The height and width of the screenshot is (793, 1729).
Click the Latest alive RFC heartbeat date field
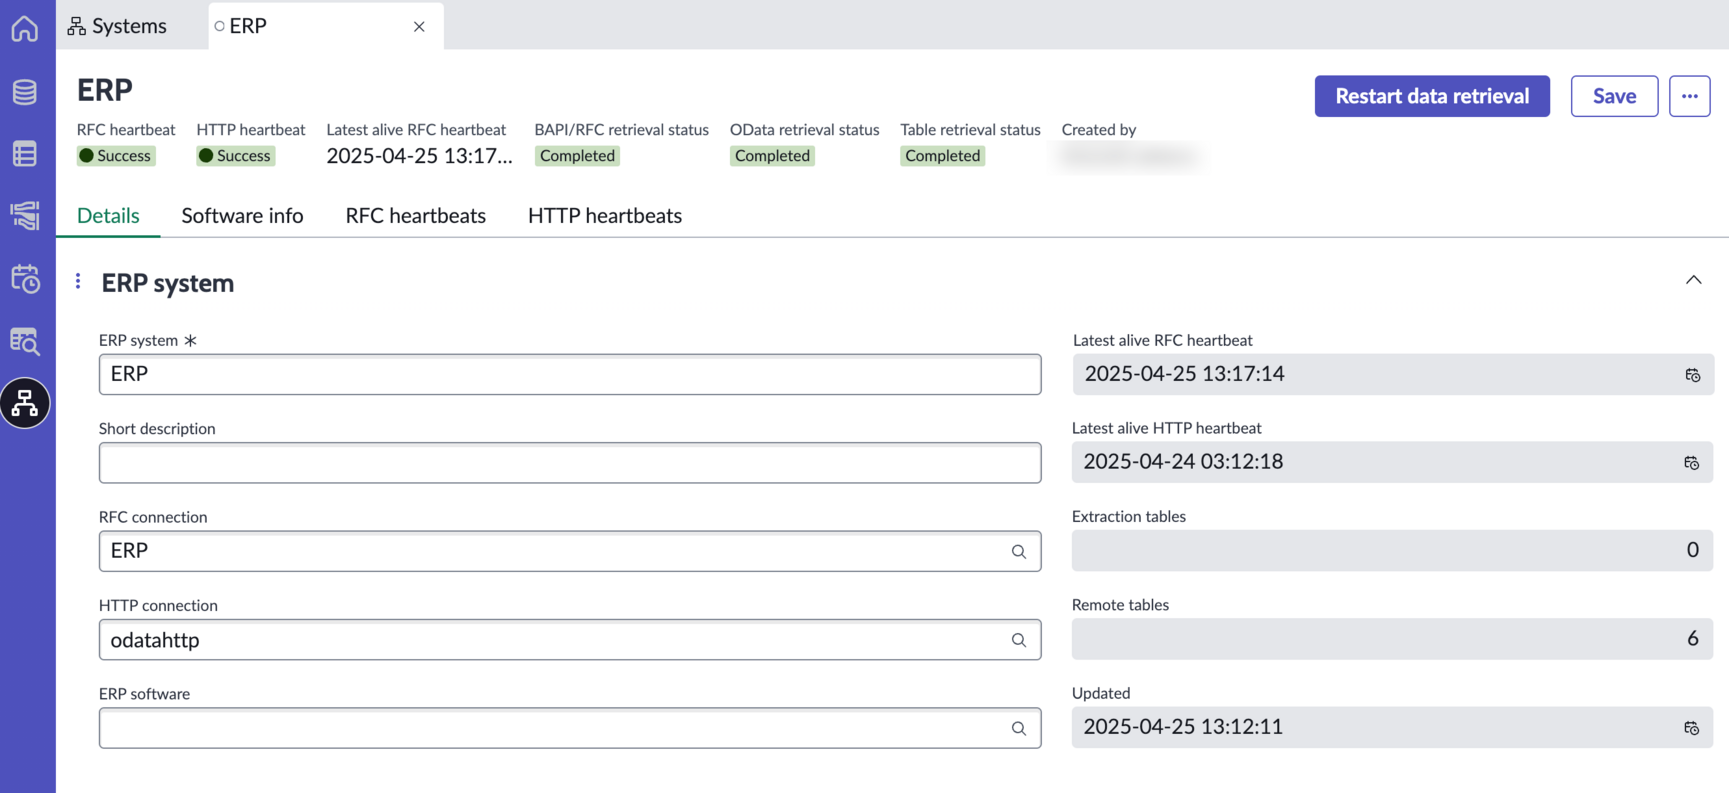(x=1393, y=374)
